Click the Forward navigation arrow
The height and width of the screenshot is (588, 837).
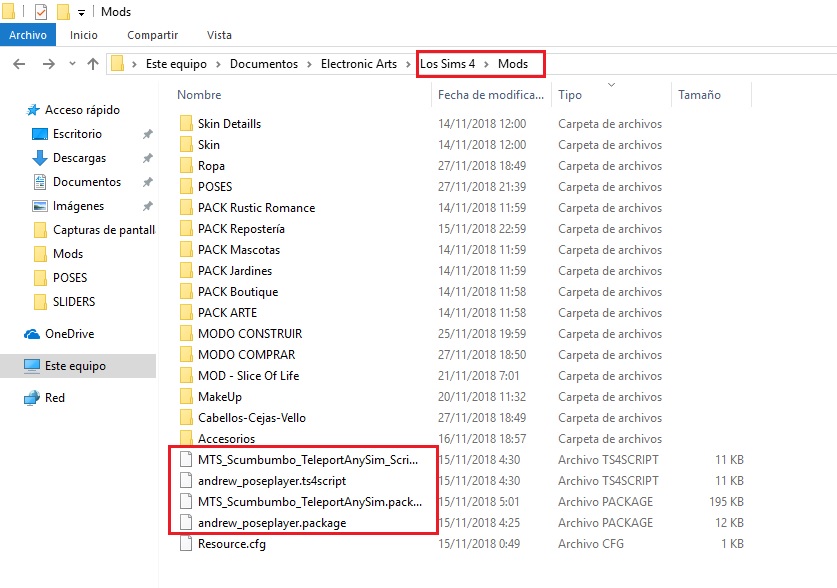point(49,64)
